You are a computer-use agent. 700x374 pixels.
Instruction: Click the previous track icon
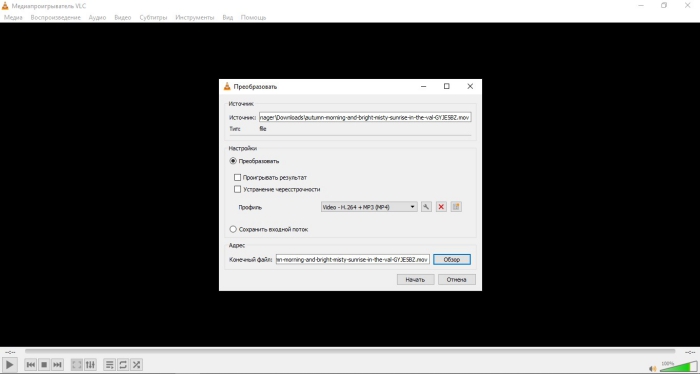pyautogui.click(x=31, y=365)
